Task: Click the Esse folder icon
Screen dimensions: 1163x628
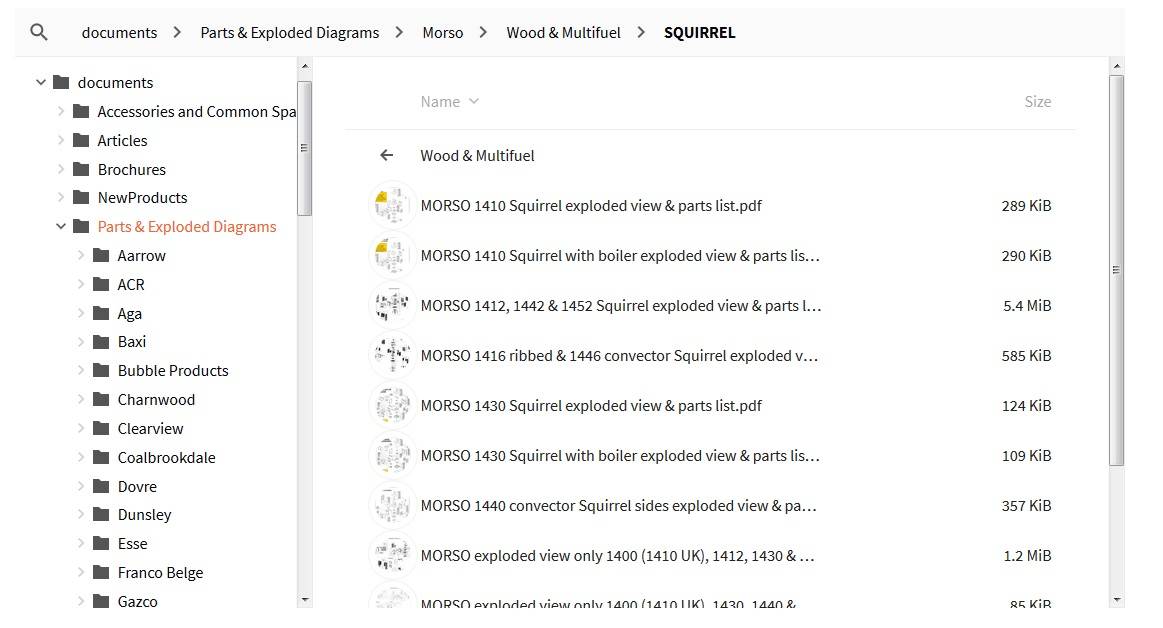Action: [101, 542]
